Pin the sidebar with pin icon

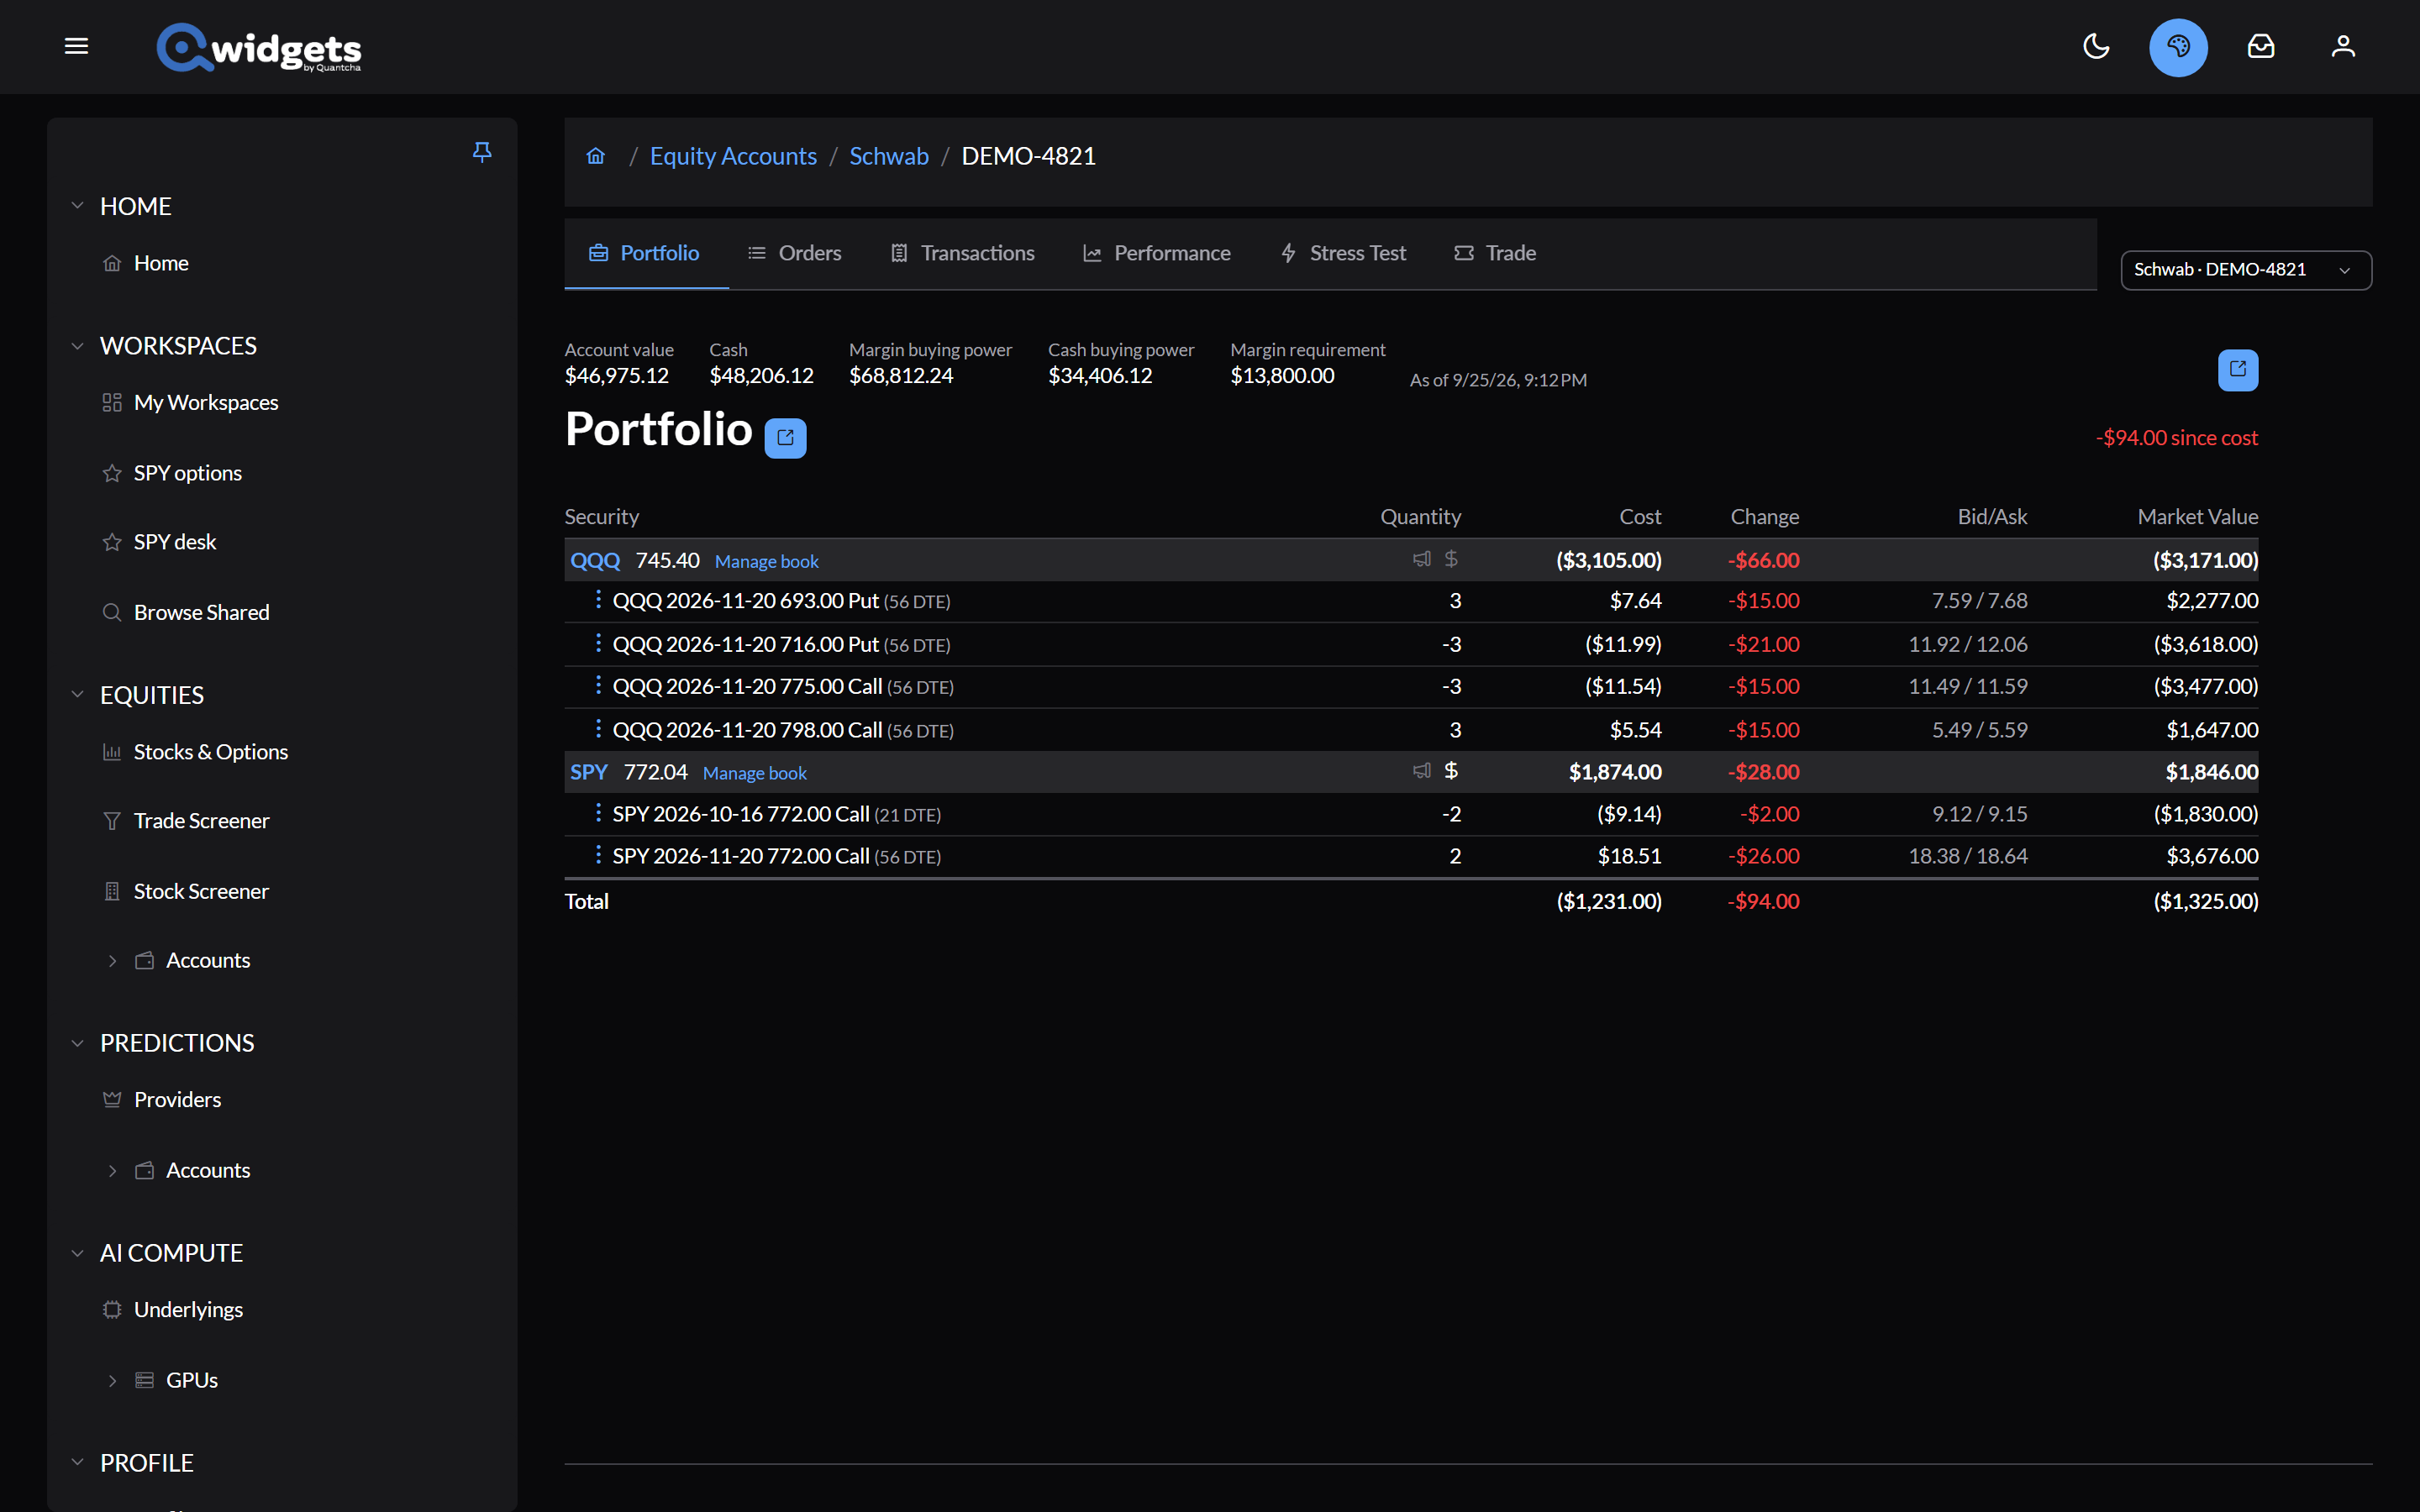482,152
